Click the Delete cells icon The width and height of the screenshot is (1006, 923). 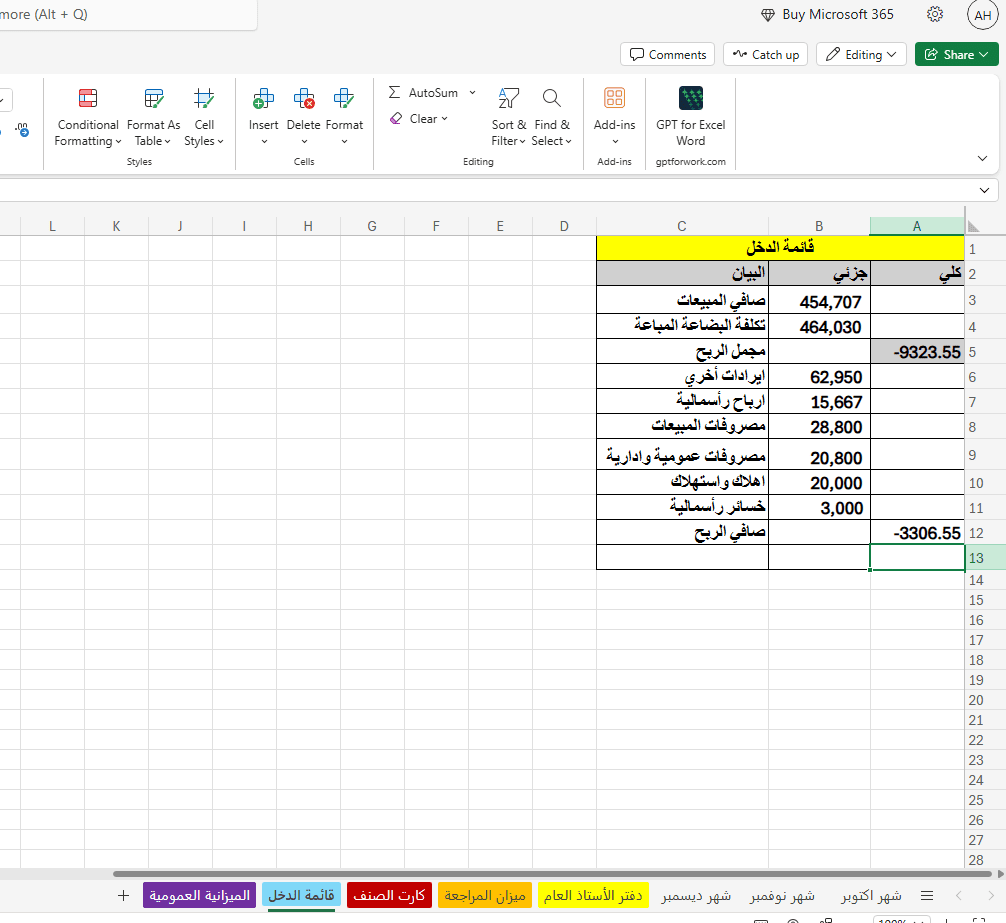pos(304,99)
